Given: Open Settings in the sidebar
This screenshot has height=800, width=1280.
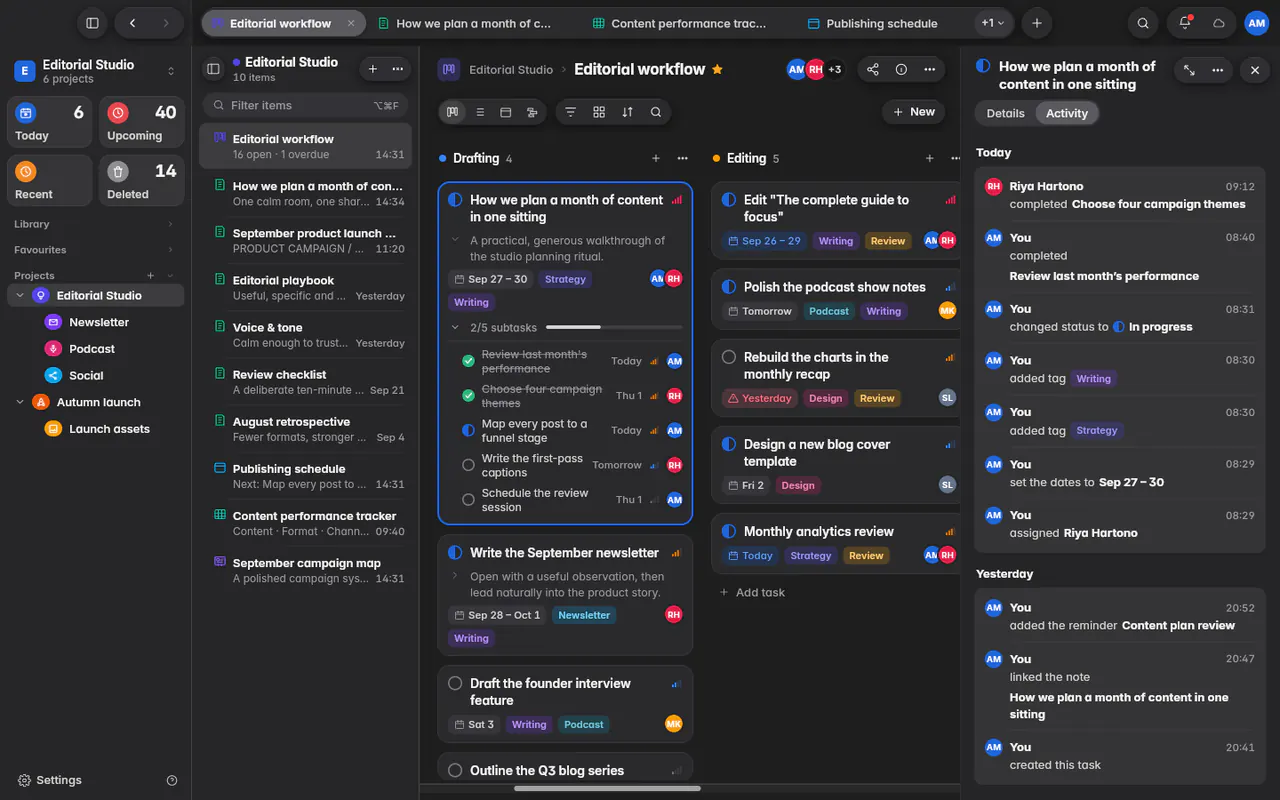Looking at the screenshot, I should tap(50, 780).
